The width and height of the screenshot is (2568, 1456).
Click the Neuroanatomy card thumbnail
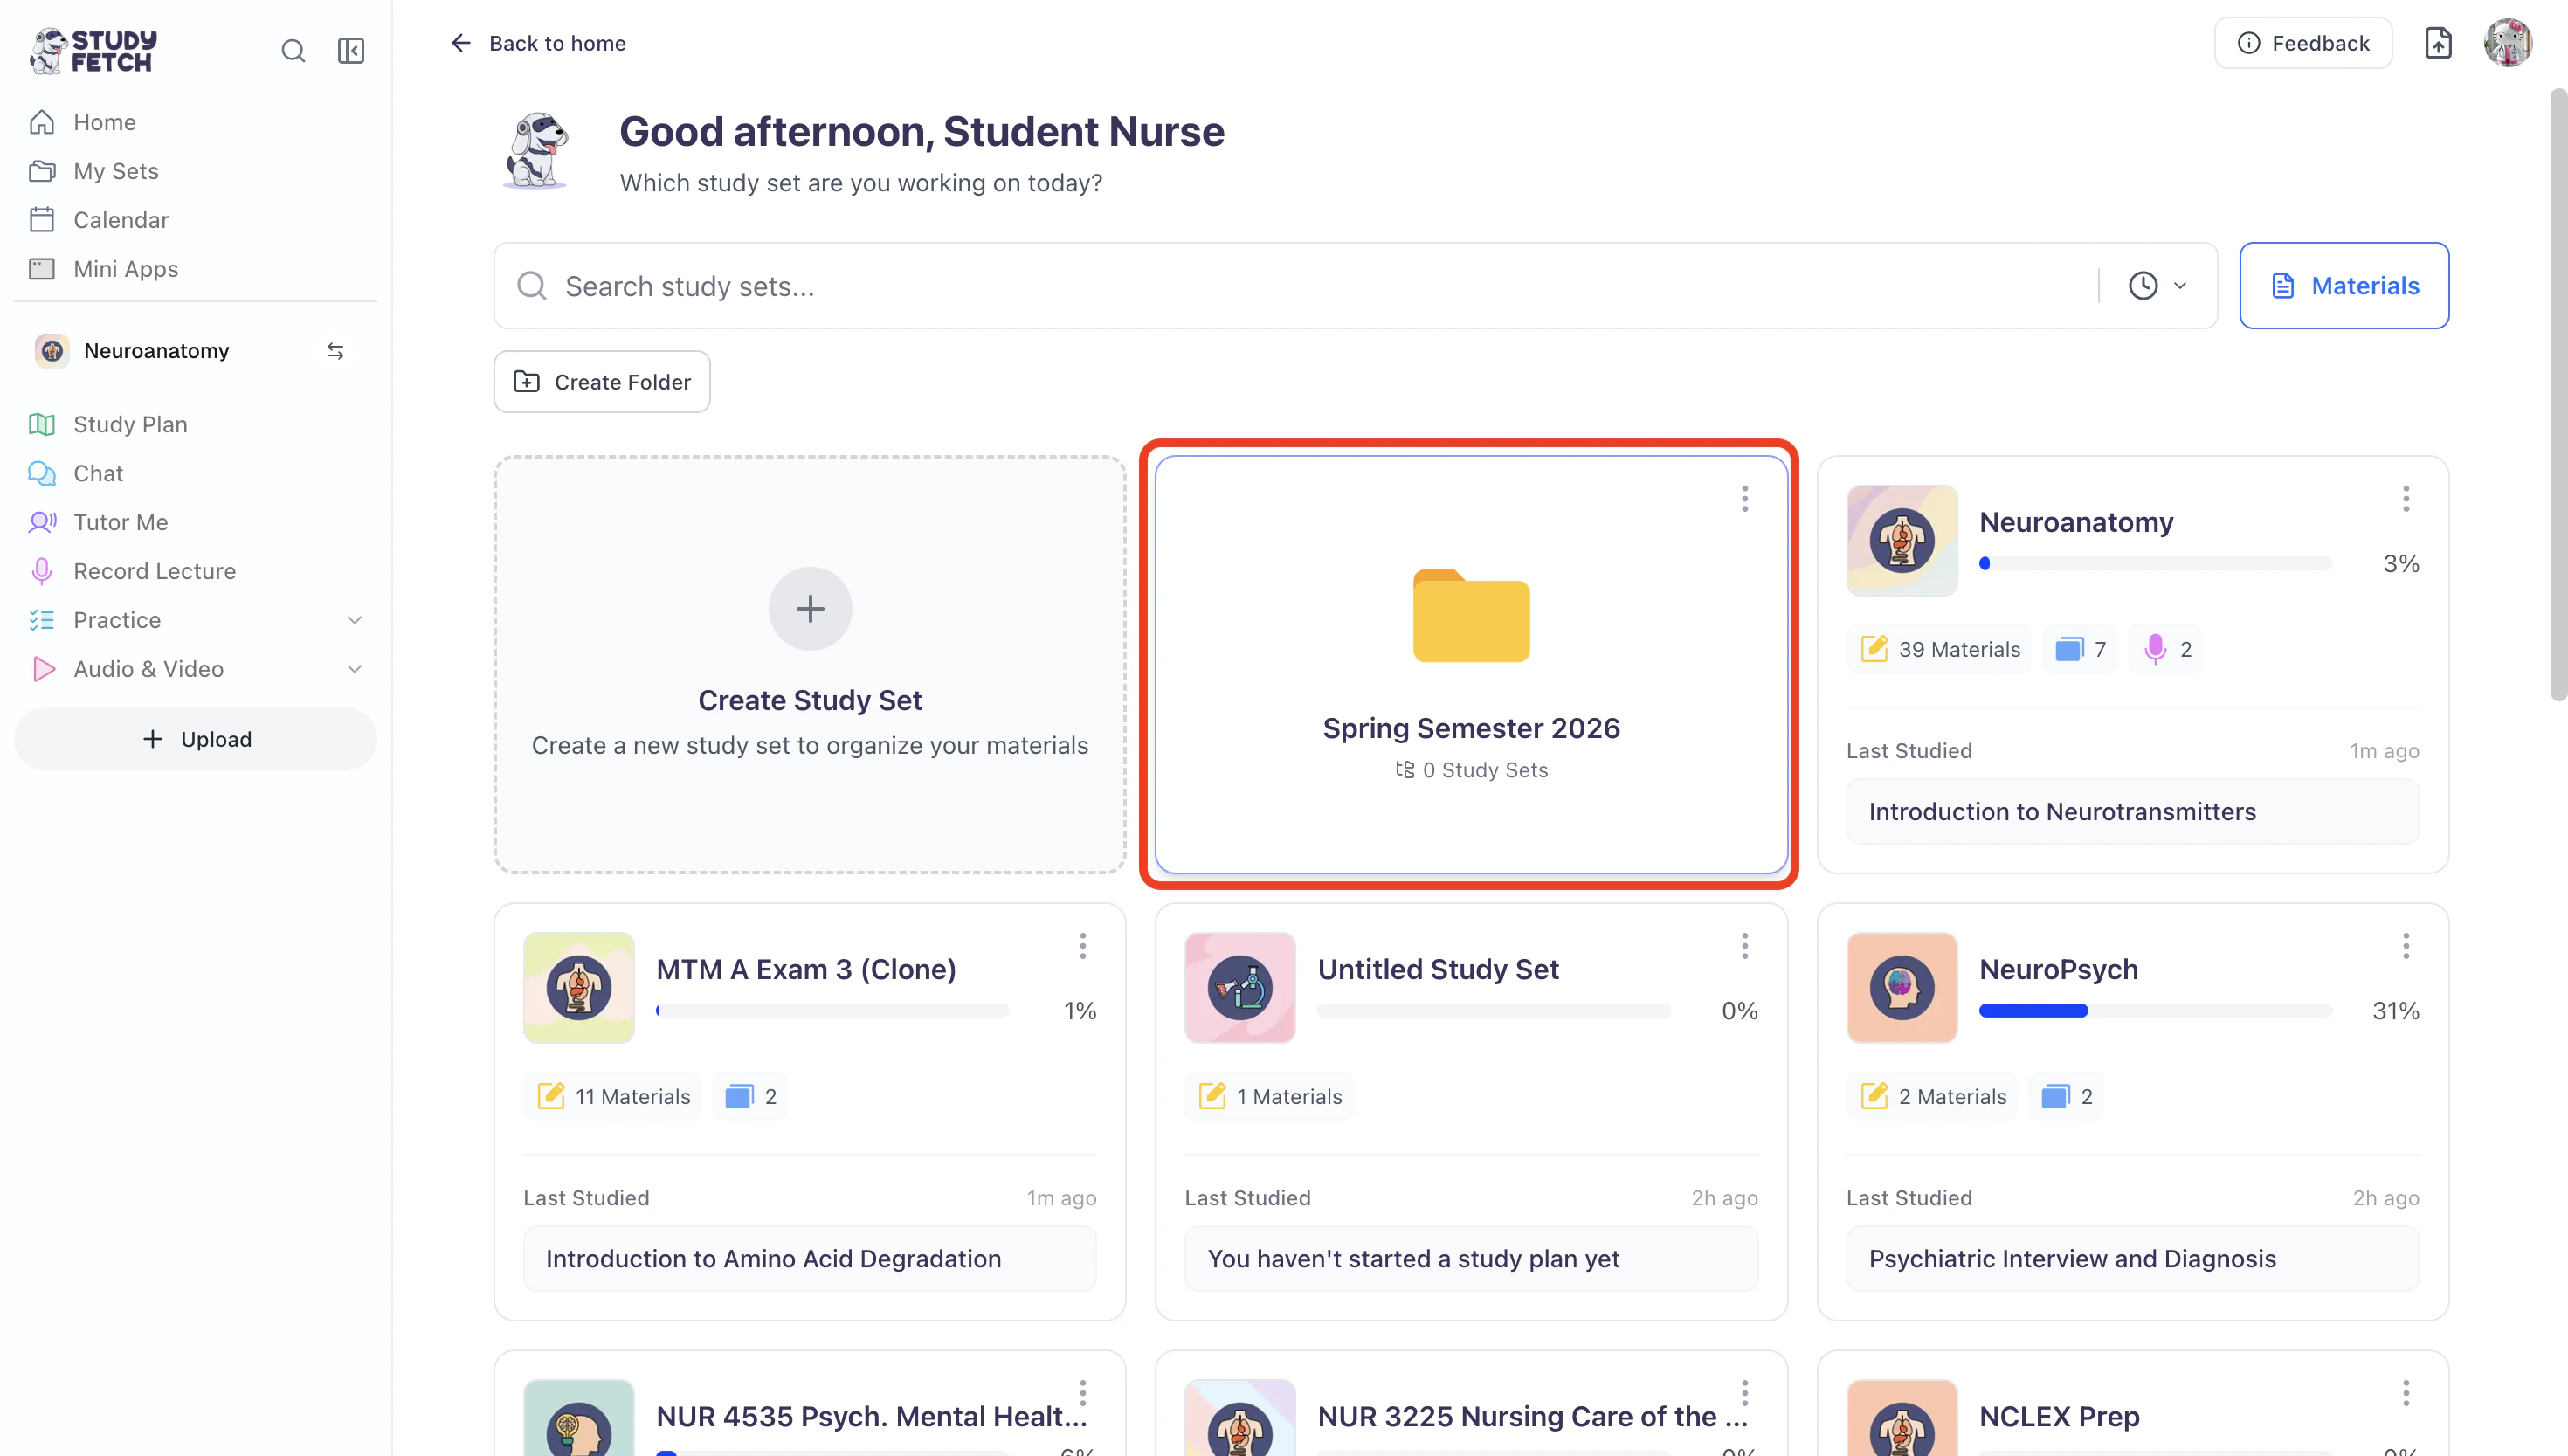click(x=1902, y=541)
